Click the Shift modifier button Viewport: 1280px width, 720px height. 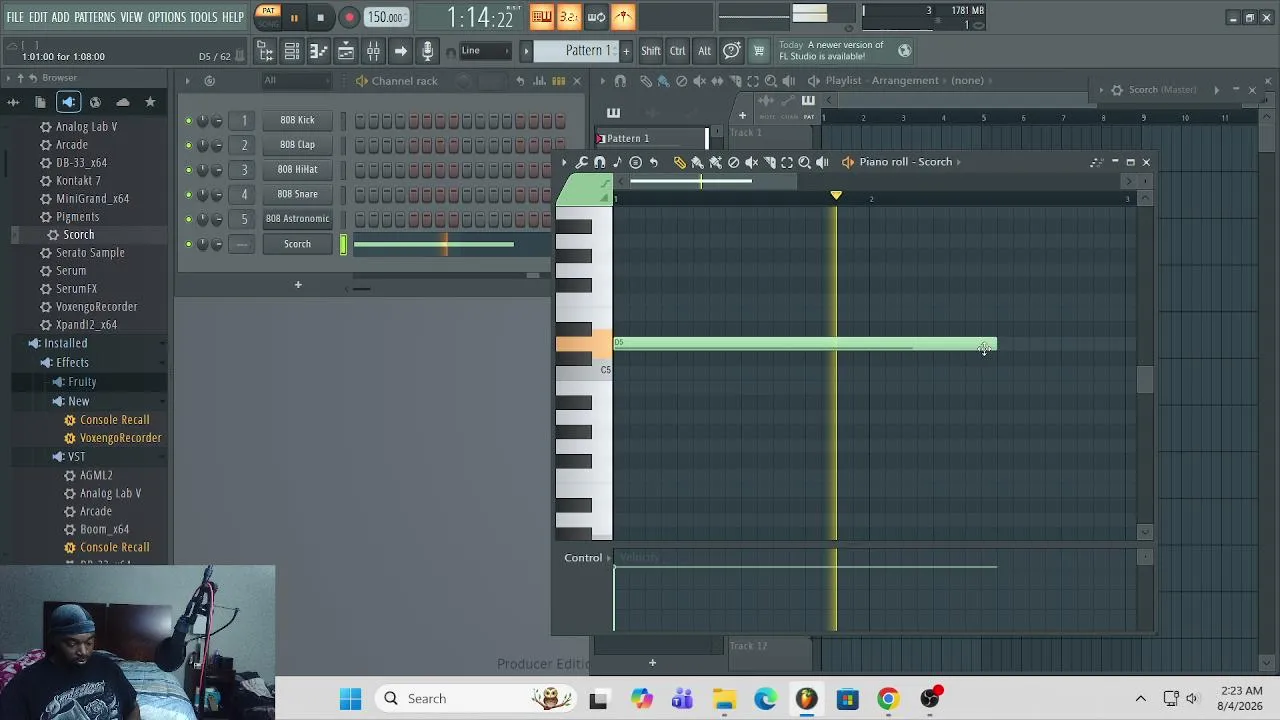(651, 51)
